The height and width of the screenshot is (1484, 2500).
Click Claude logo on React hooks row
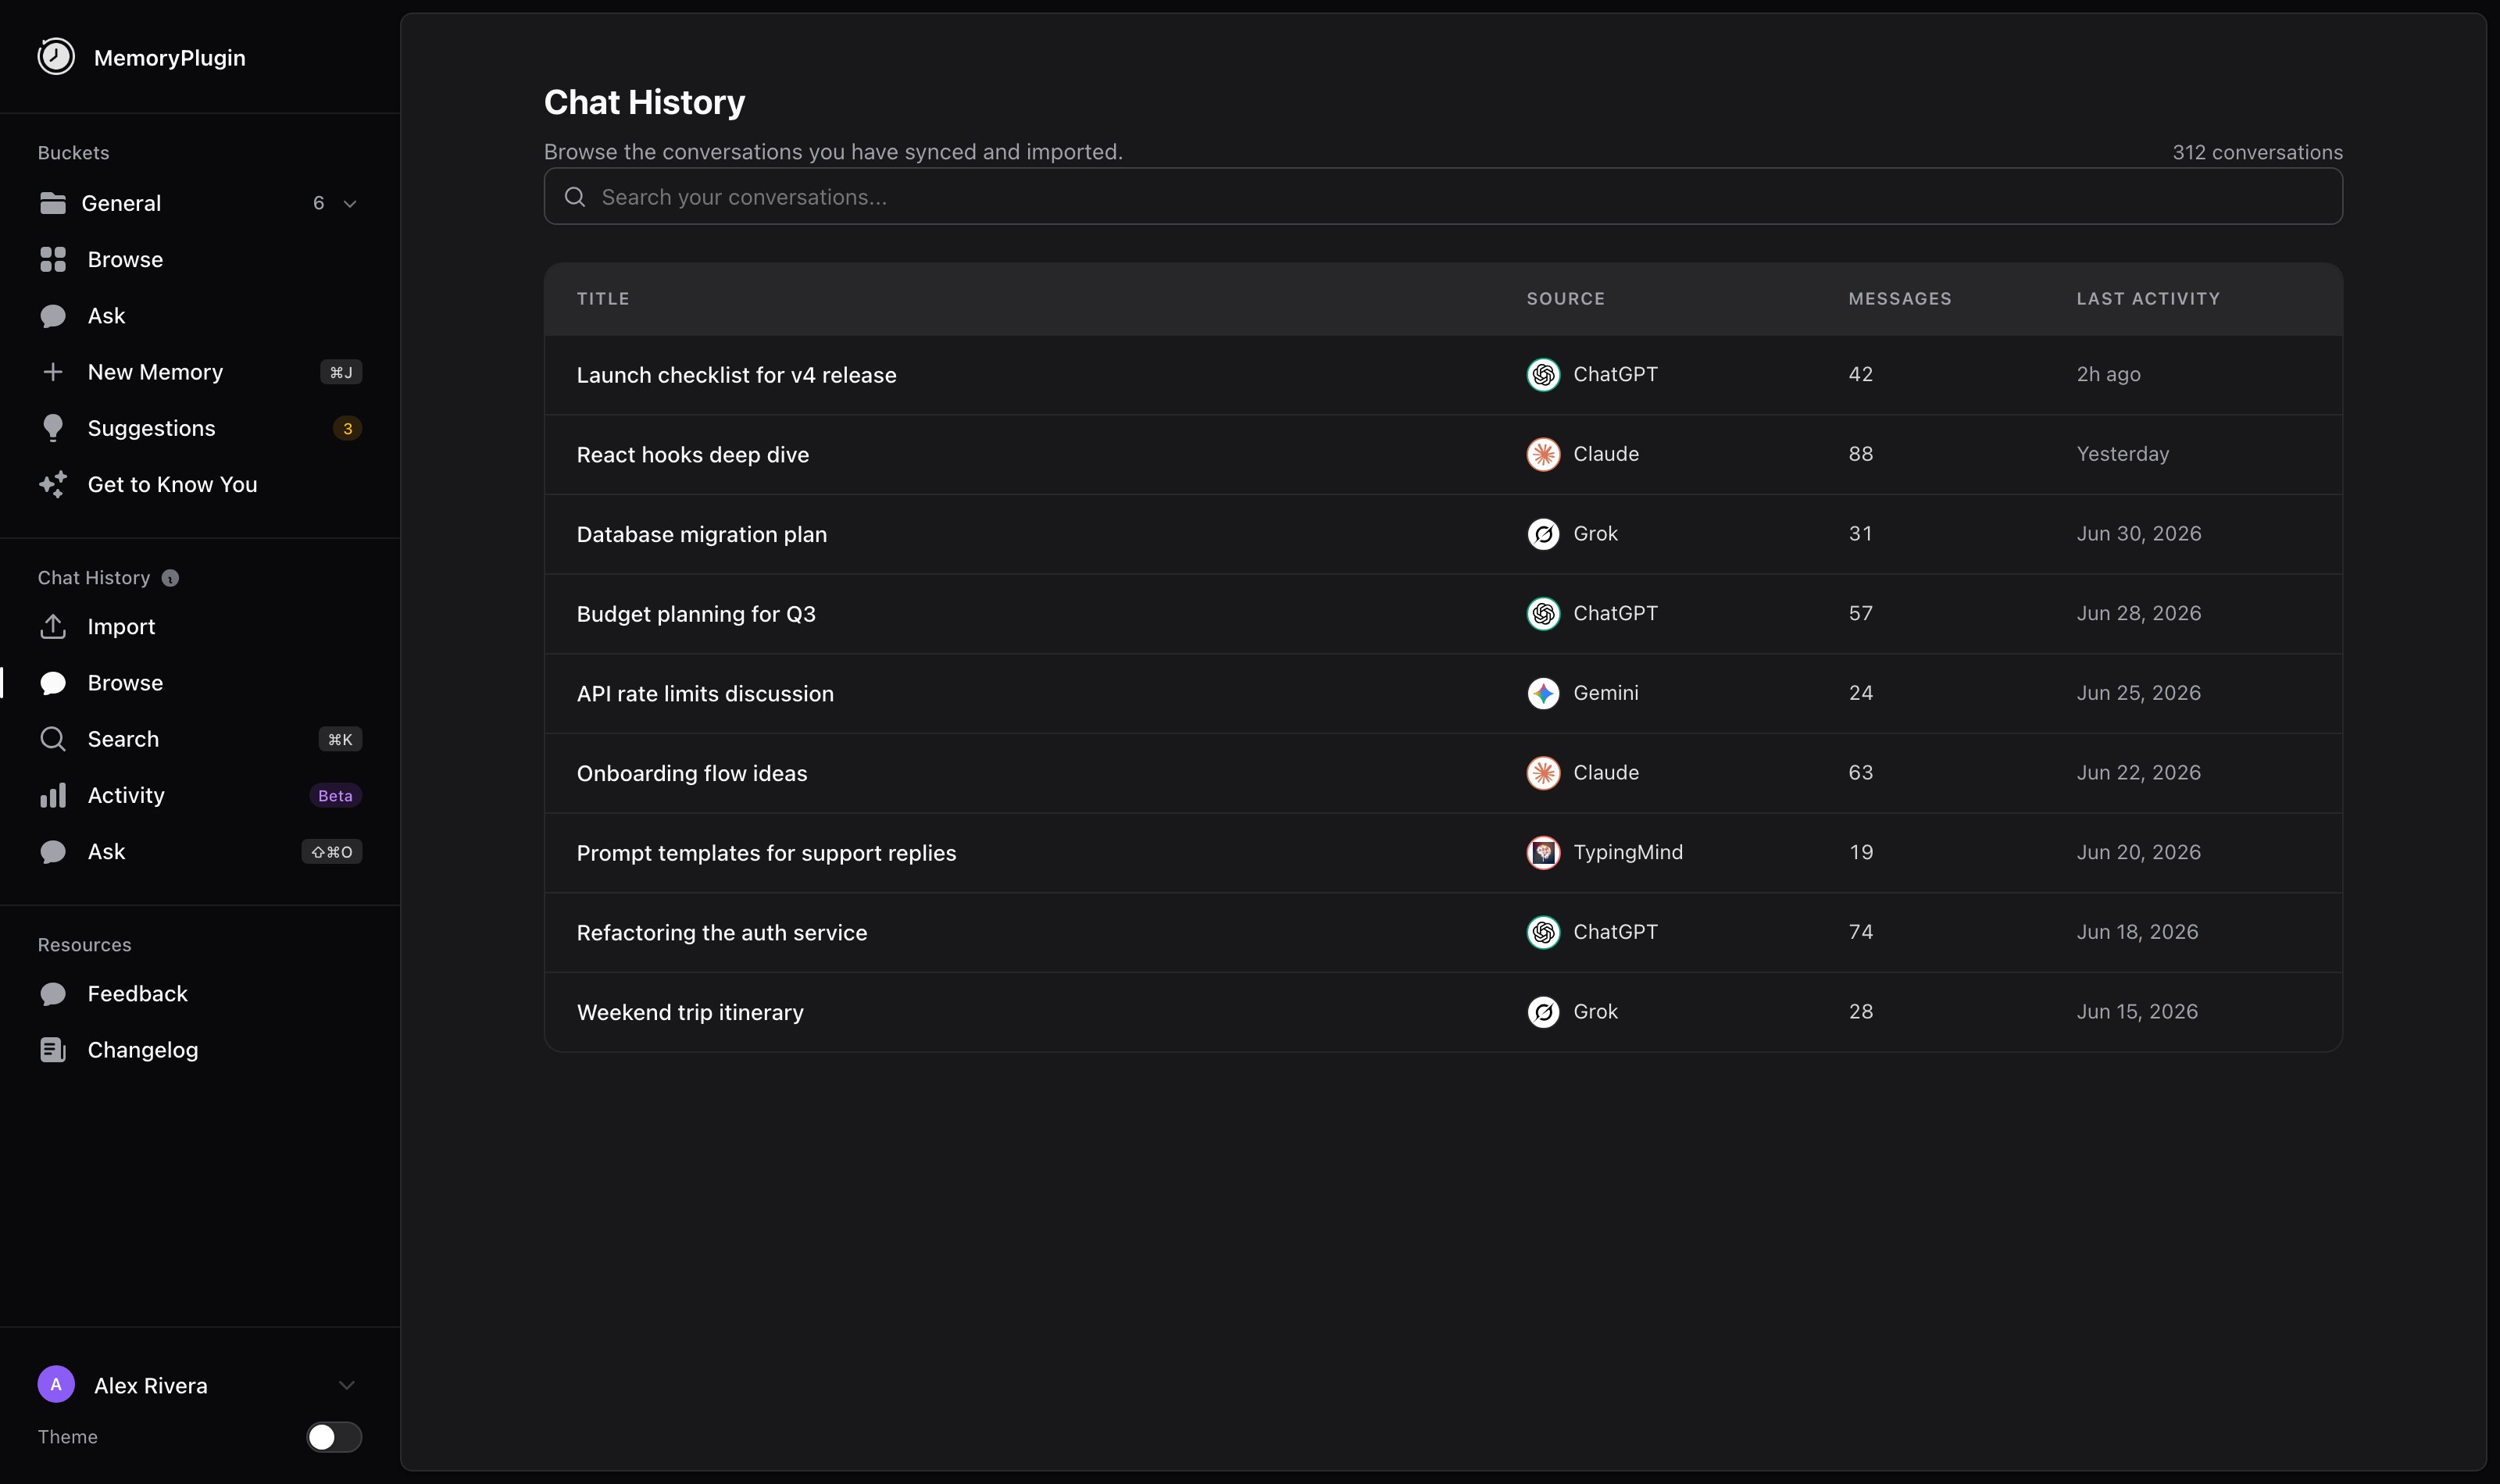1543,454
